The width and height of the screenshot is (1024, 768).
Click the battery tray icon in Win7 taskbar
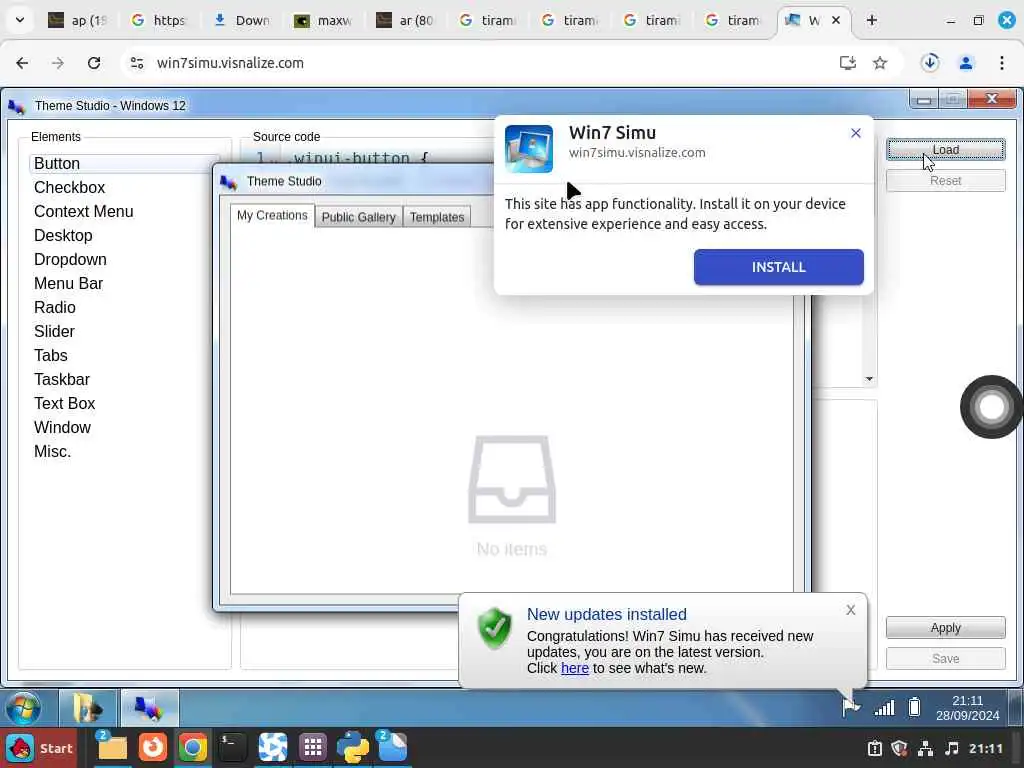pos(915,707)
